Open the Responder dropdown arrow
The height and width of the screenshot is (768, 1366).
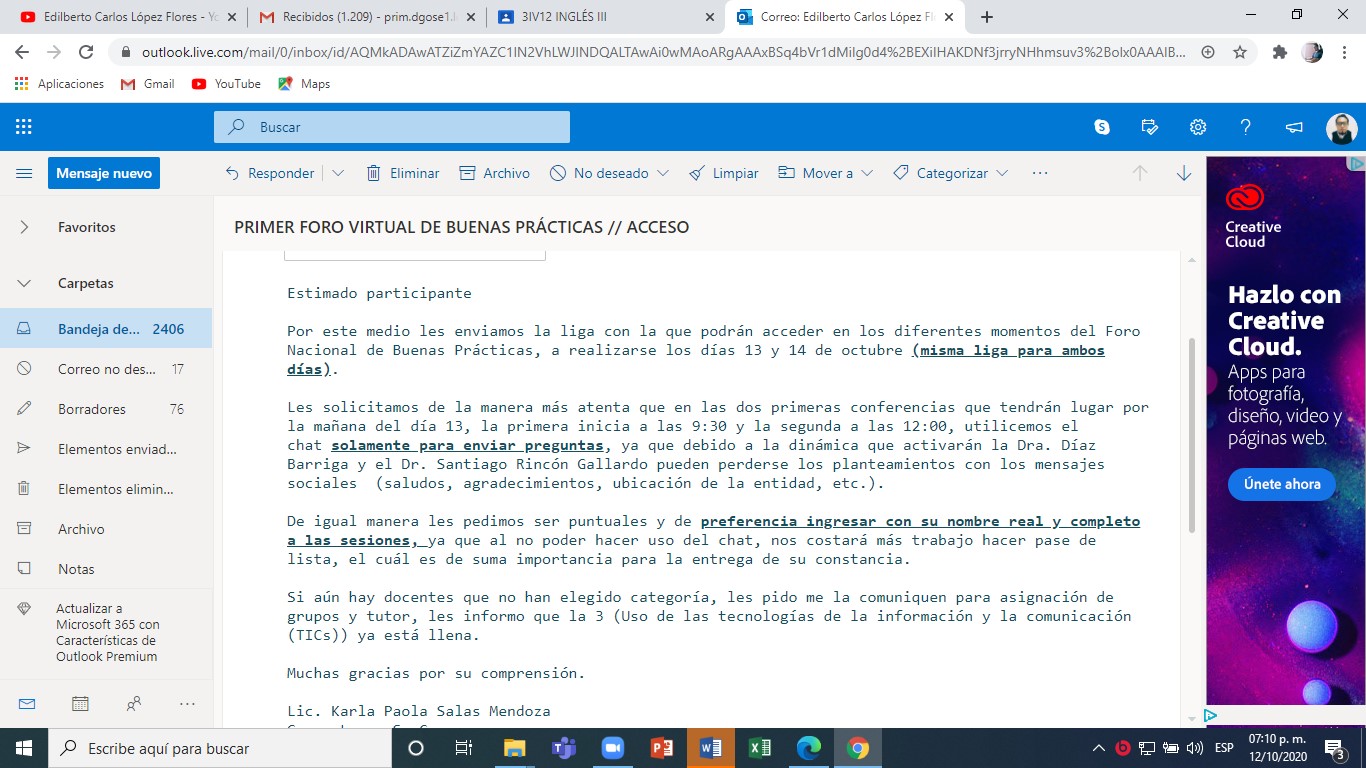point(338,173)
